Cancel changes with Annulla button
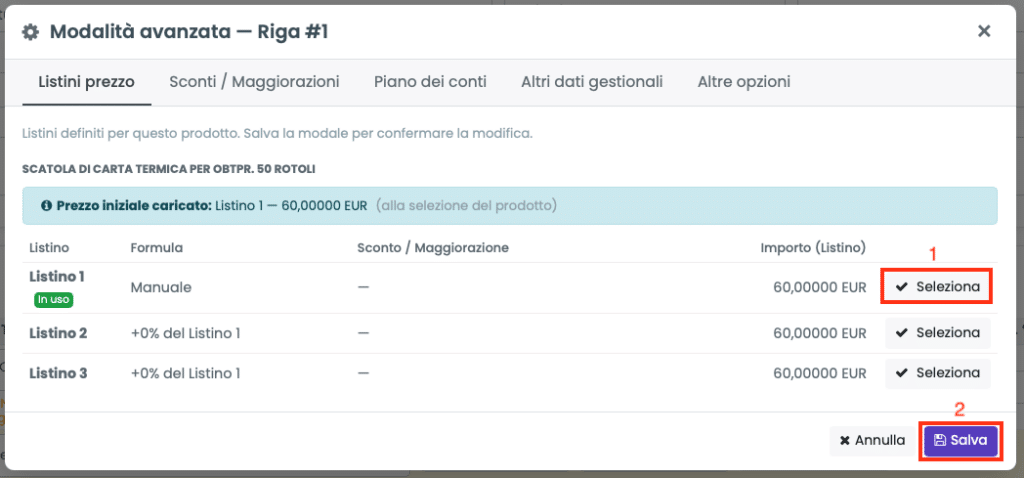Viewport: 1024px width, 478px height. [x=872, y=441]
